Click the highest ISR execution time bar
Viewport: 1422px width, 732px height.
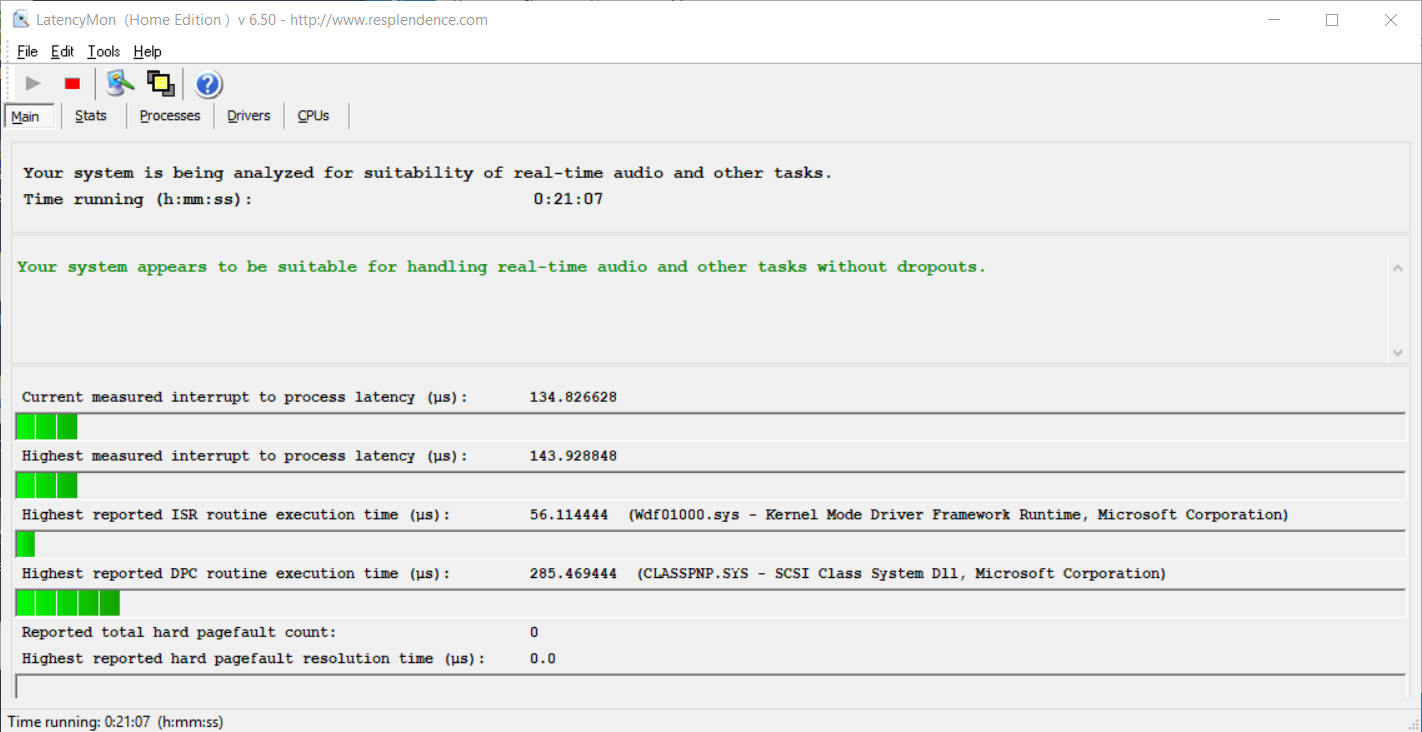tap(710, 544)
